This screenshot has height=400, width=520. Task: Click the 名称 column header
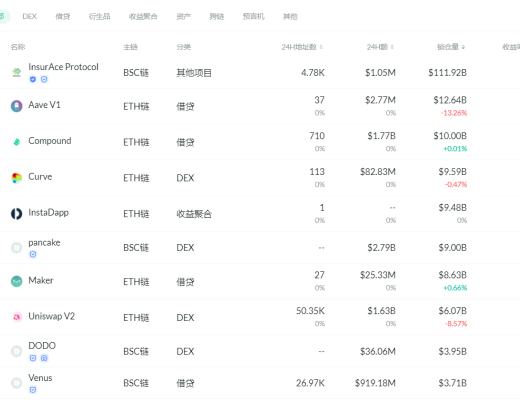18,47
